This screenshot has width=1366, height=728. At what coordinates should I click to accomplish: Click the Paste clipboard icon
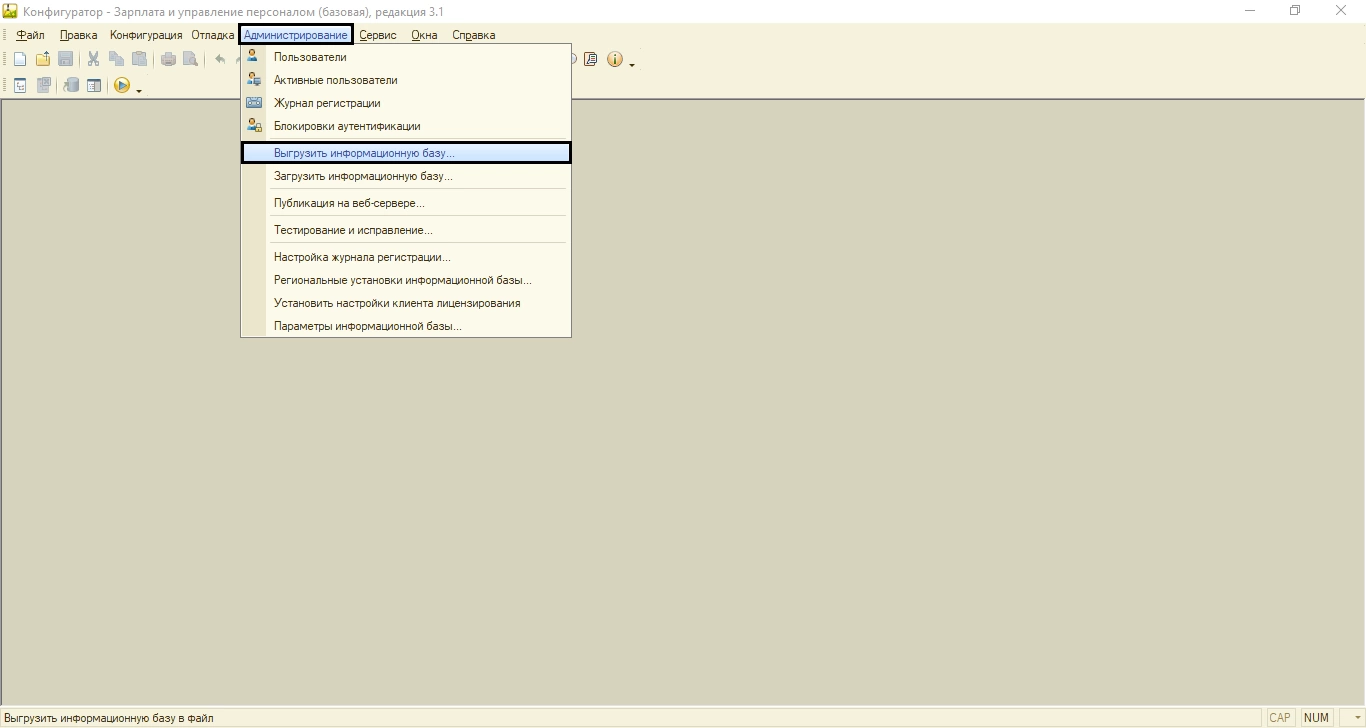[x=140, y=60]
